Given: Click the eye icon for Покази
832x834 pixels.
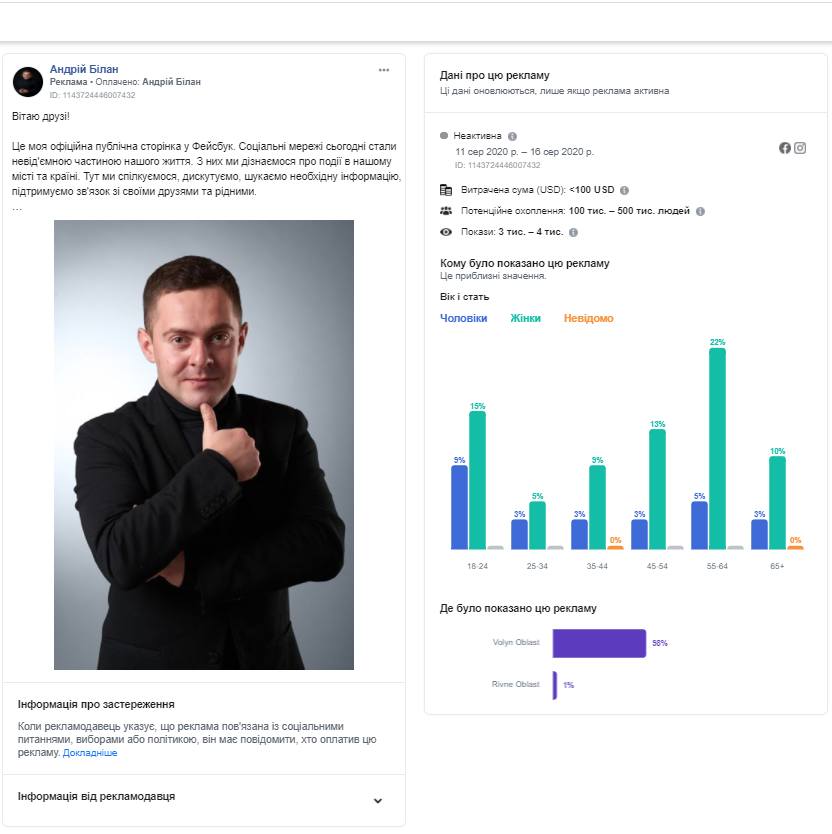Looking at the screenshot, I should pos(446,232).
